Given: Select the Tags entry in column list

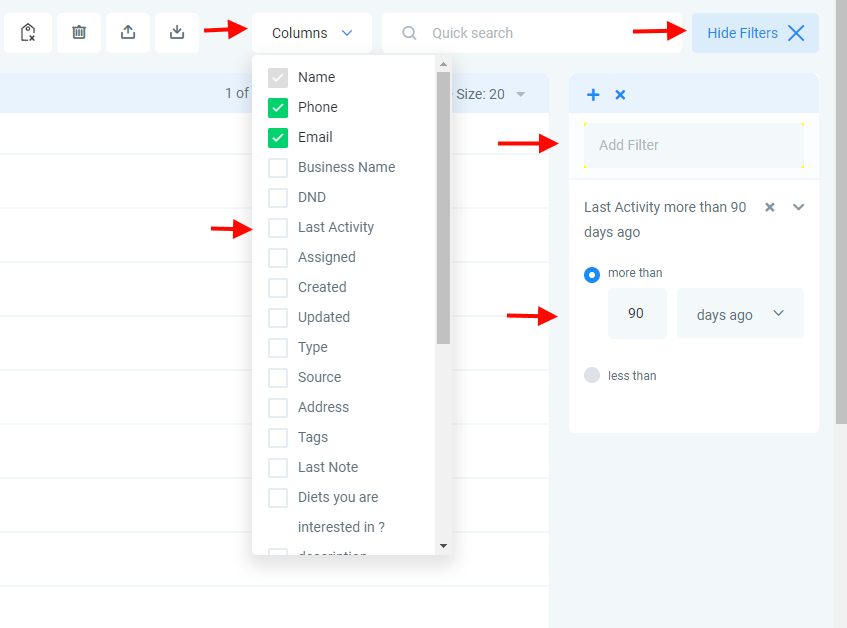Looking at the screenshot, I should (x=312, y=437).
